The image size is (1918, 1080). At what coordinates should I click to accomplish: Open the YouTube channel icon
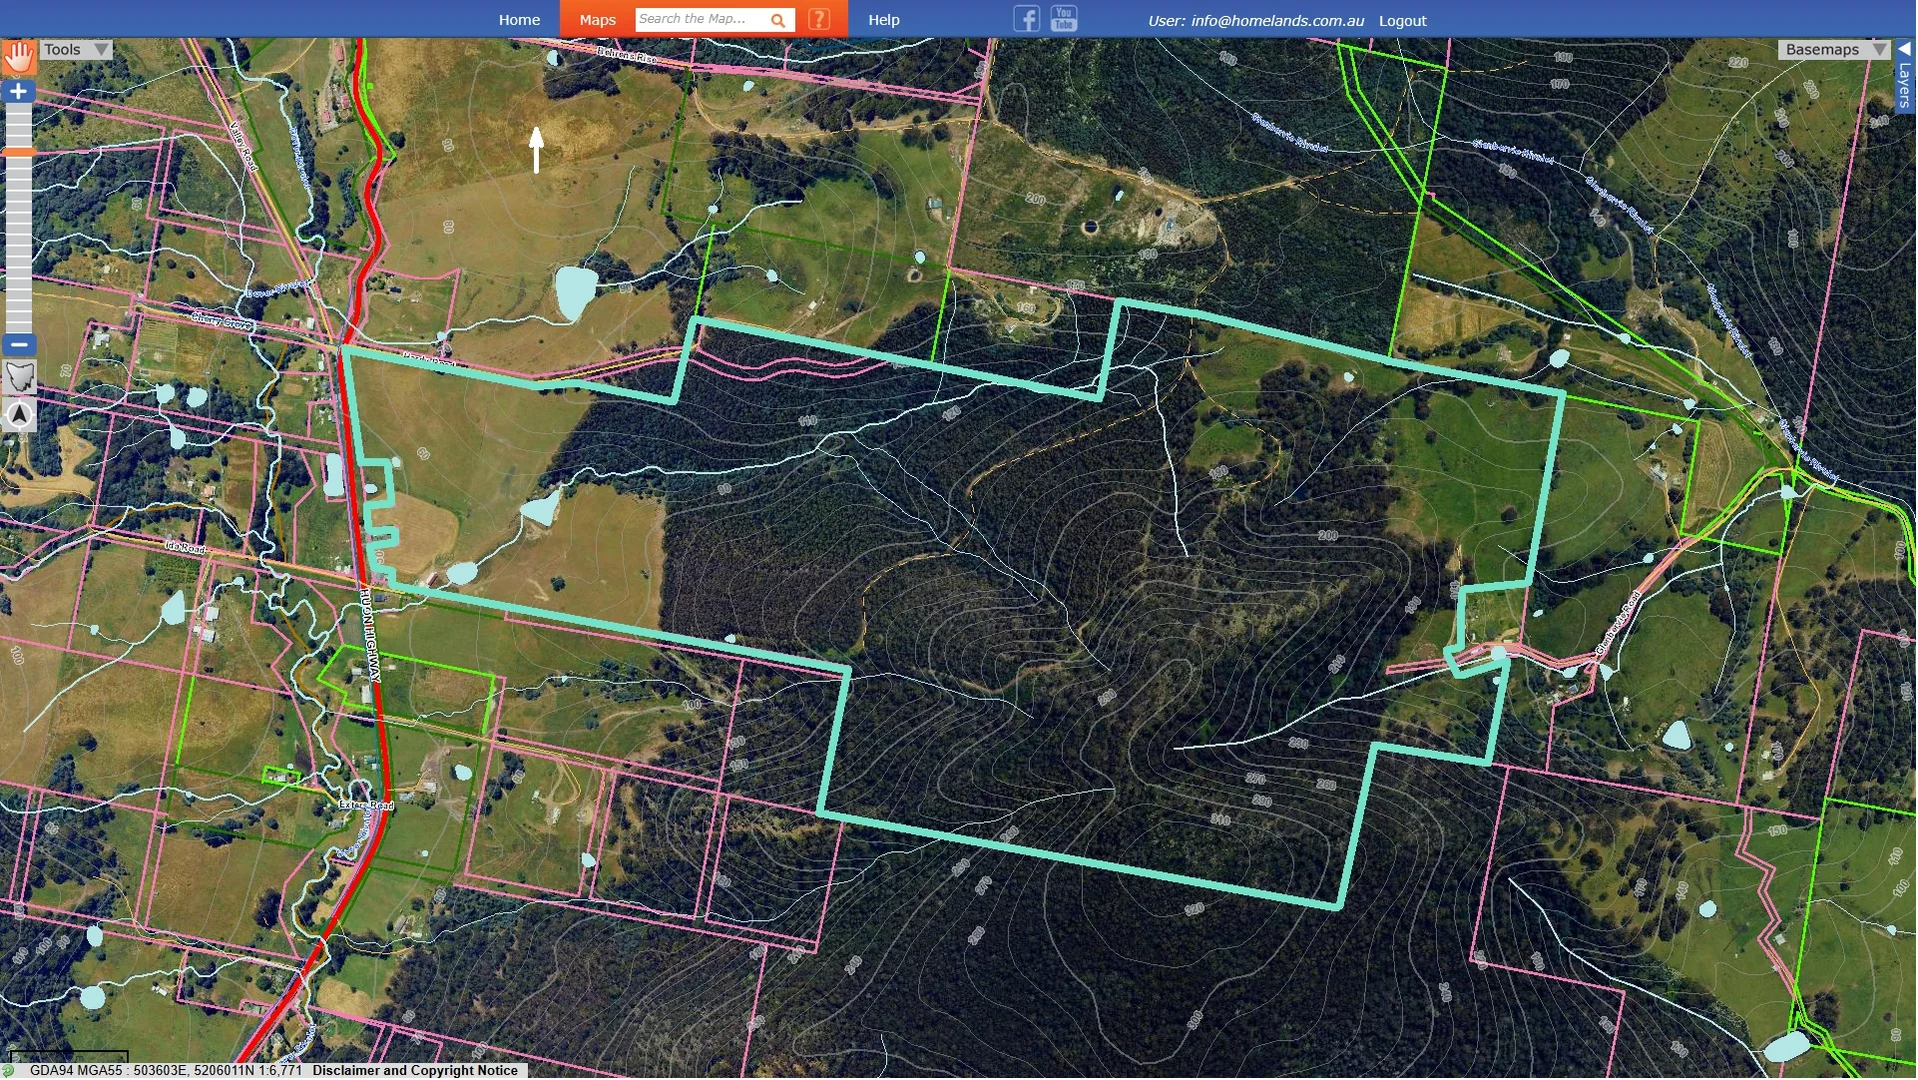pyautogui.click(x=1062, y=18)
